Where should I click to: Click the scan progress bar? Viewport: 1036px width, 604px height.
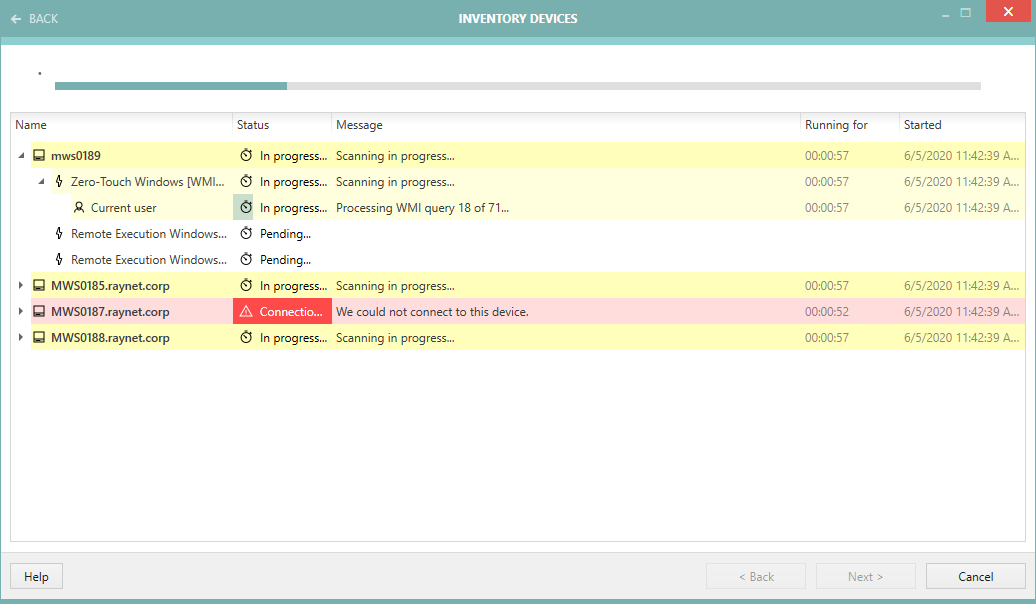[x=517, y=86]
